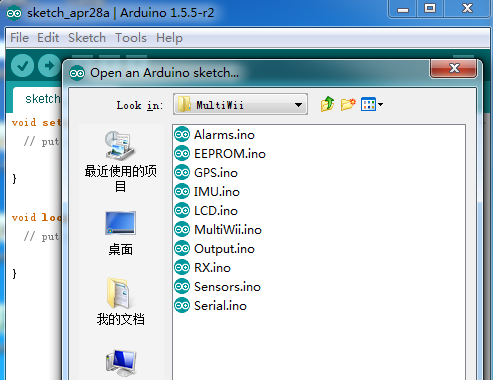The height and width of the screenshot is (380, 493).
Task: Click the GPS.ino Arduino file icon
Action: (x=182, y=173)
